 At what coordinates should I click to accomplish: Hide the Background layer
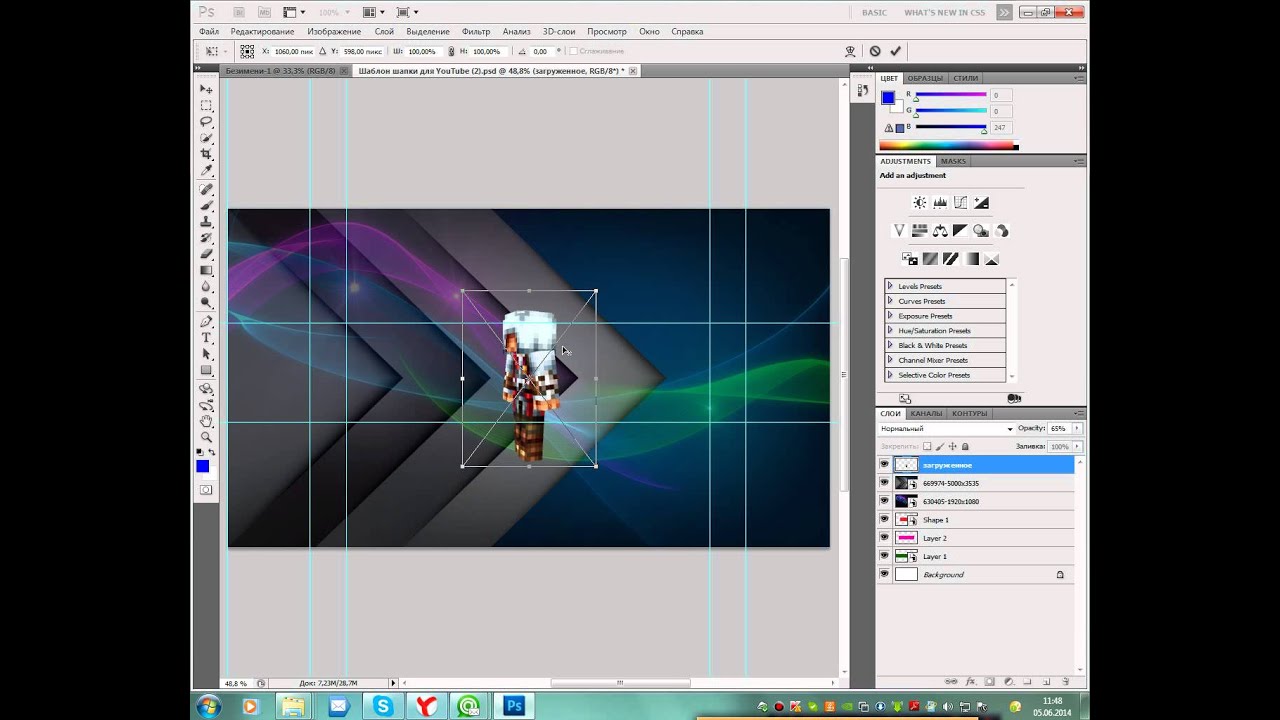pos(884,574)
